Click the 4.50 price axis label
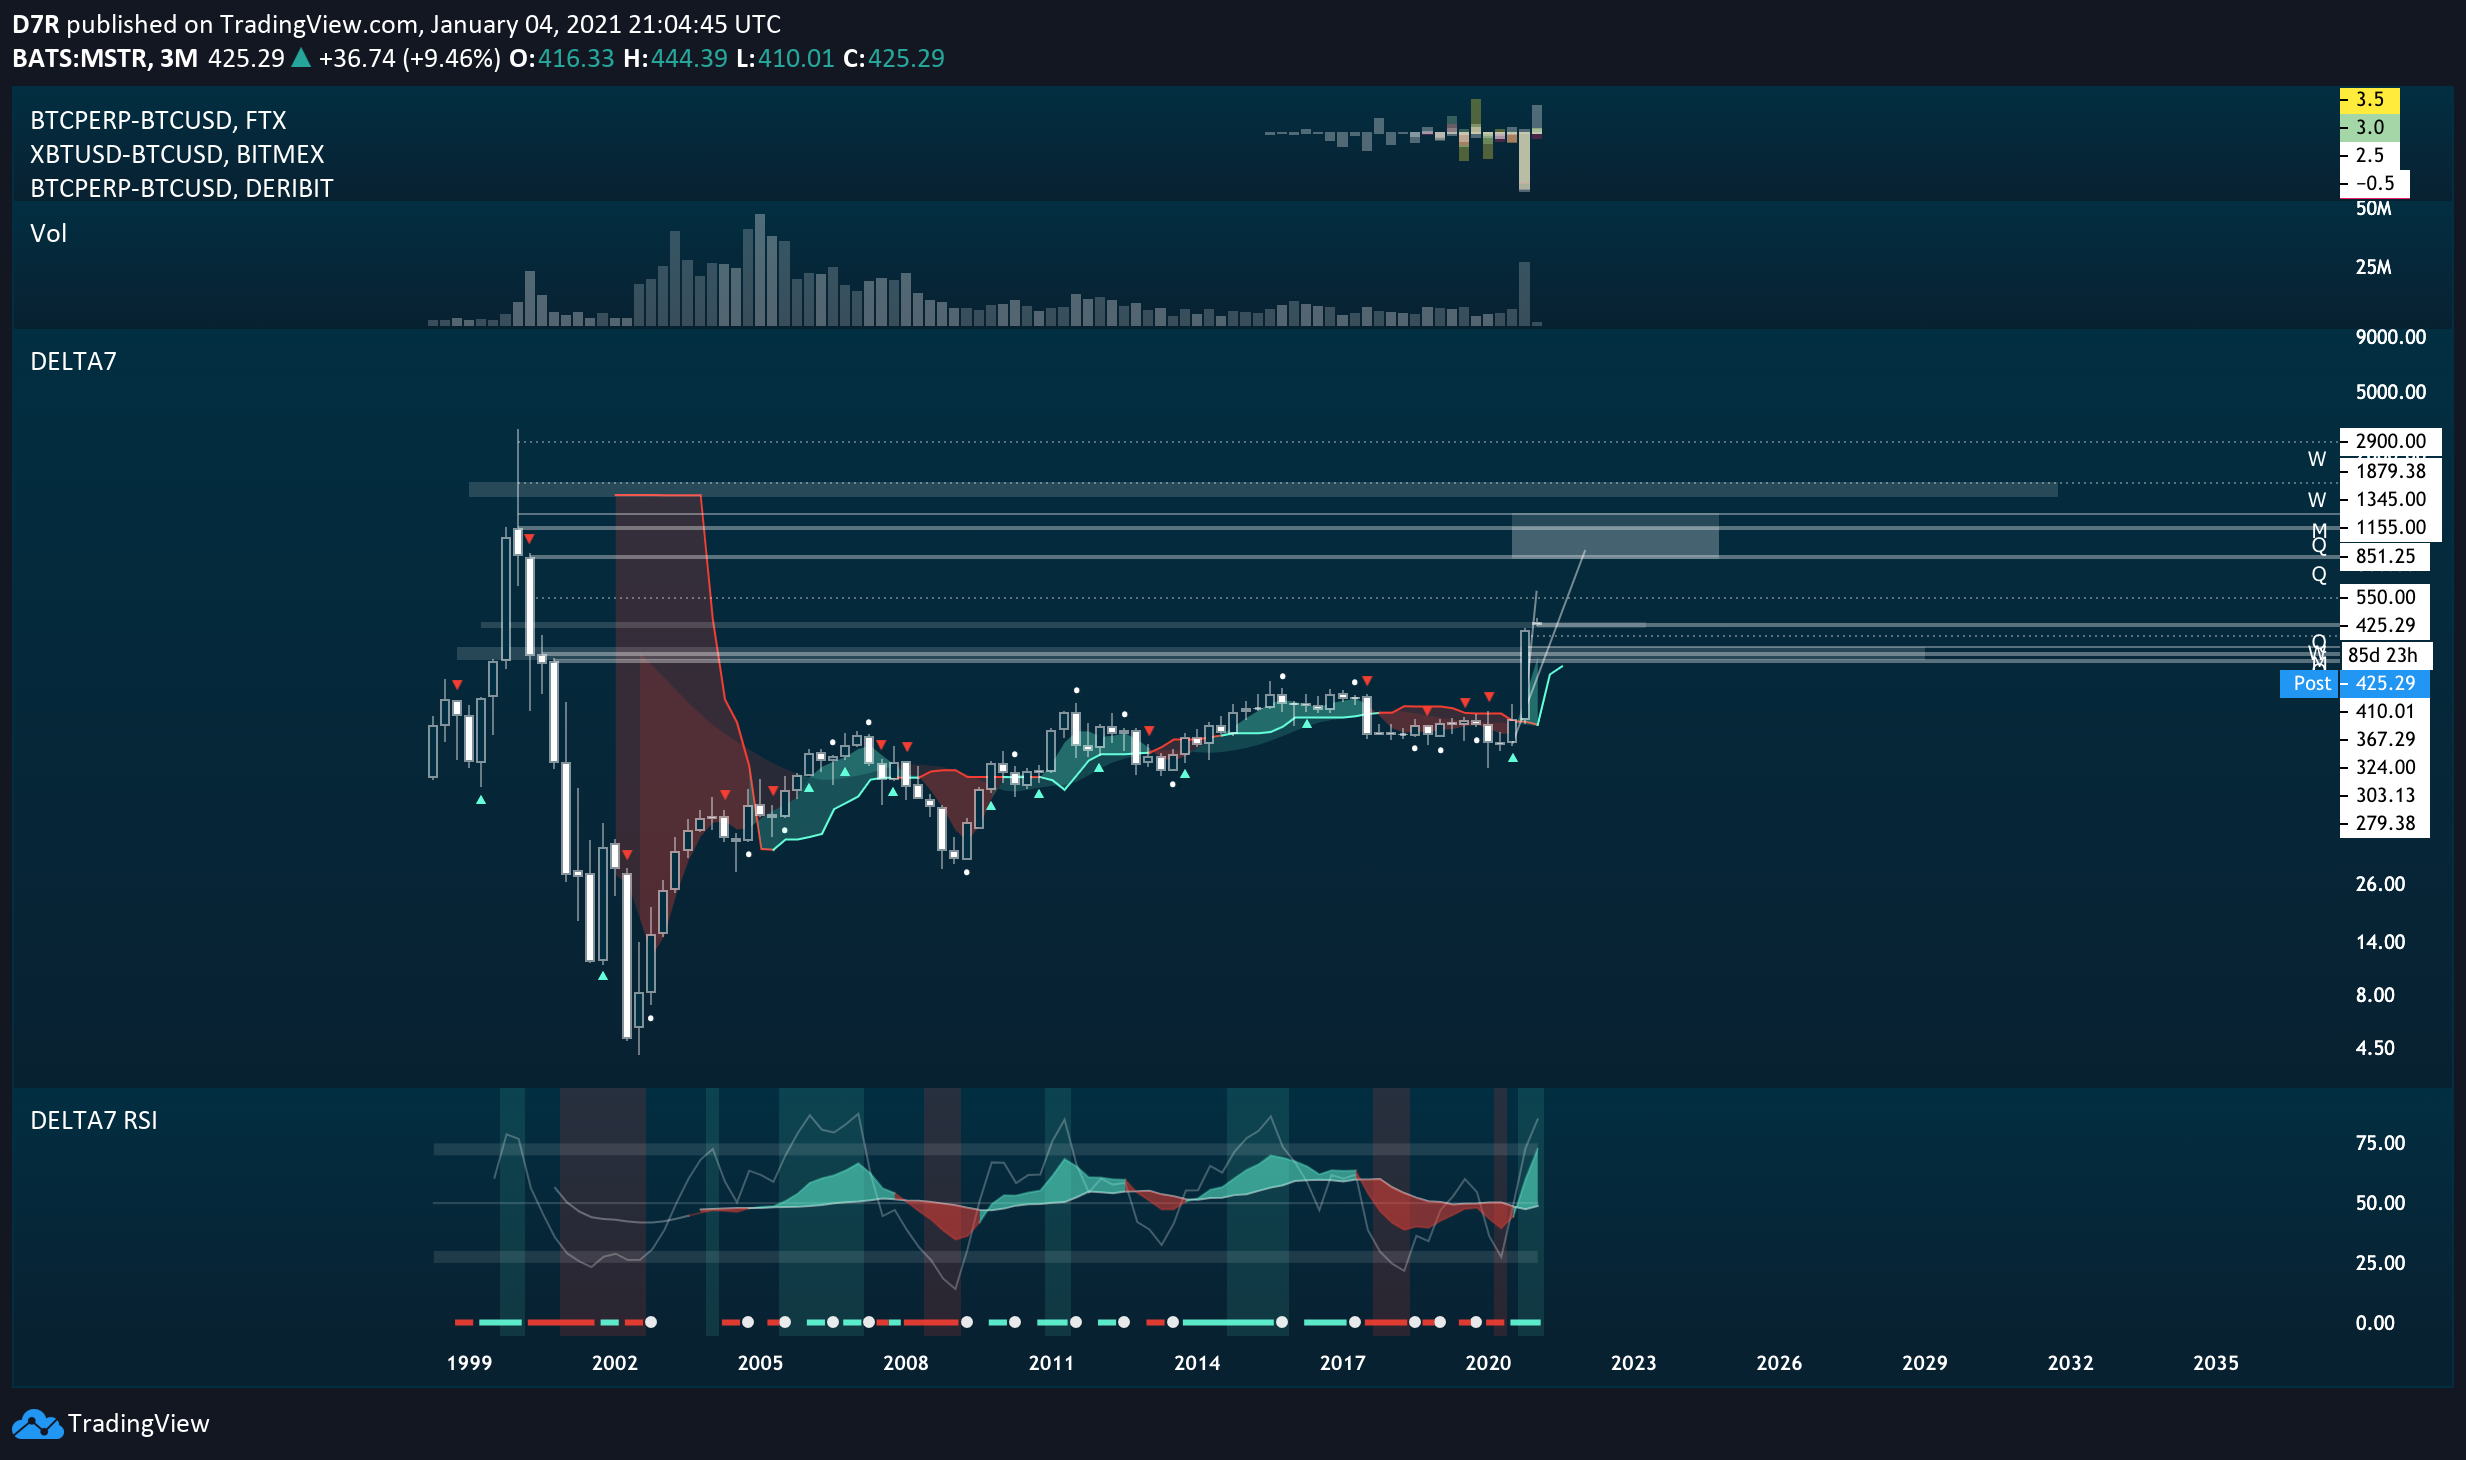 point(2375,1048)
